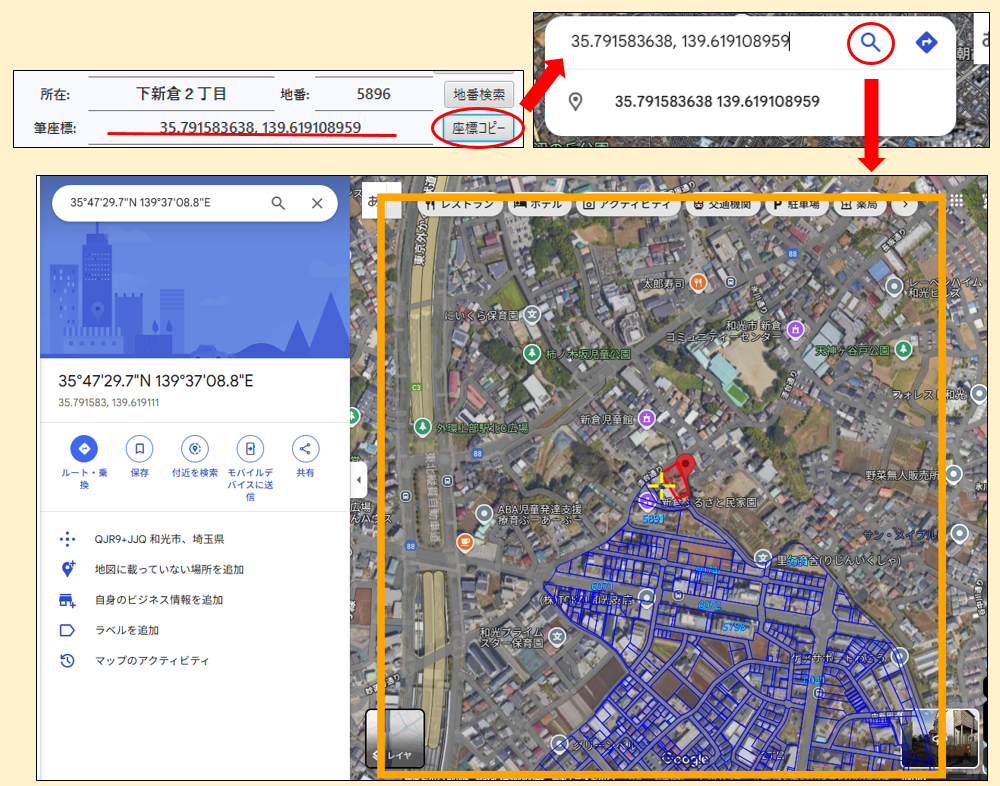Screen dimensions: 1000x786
Task: Click the 和光プライムスター保育園 marker
Action: (x=557, y=636)
